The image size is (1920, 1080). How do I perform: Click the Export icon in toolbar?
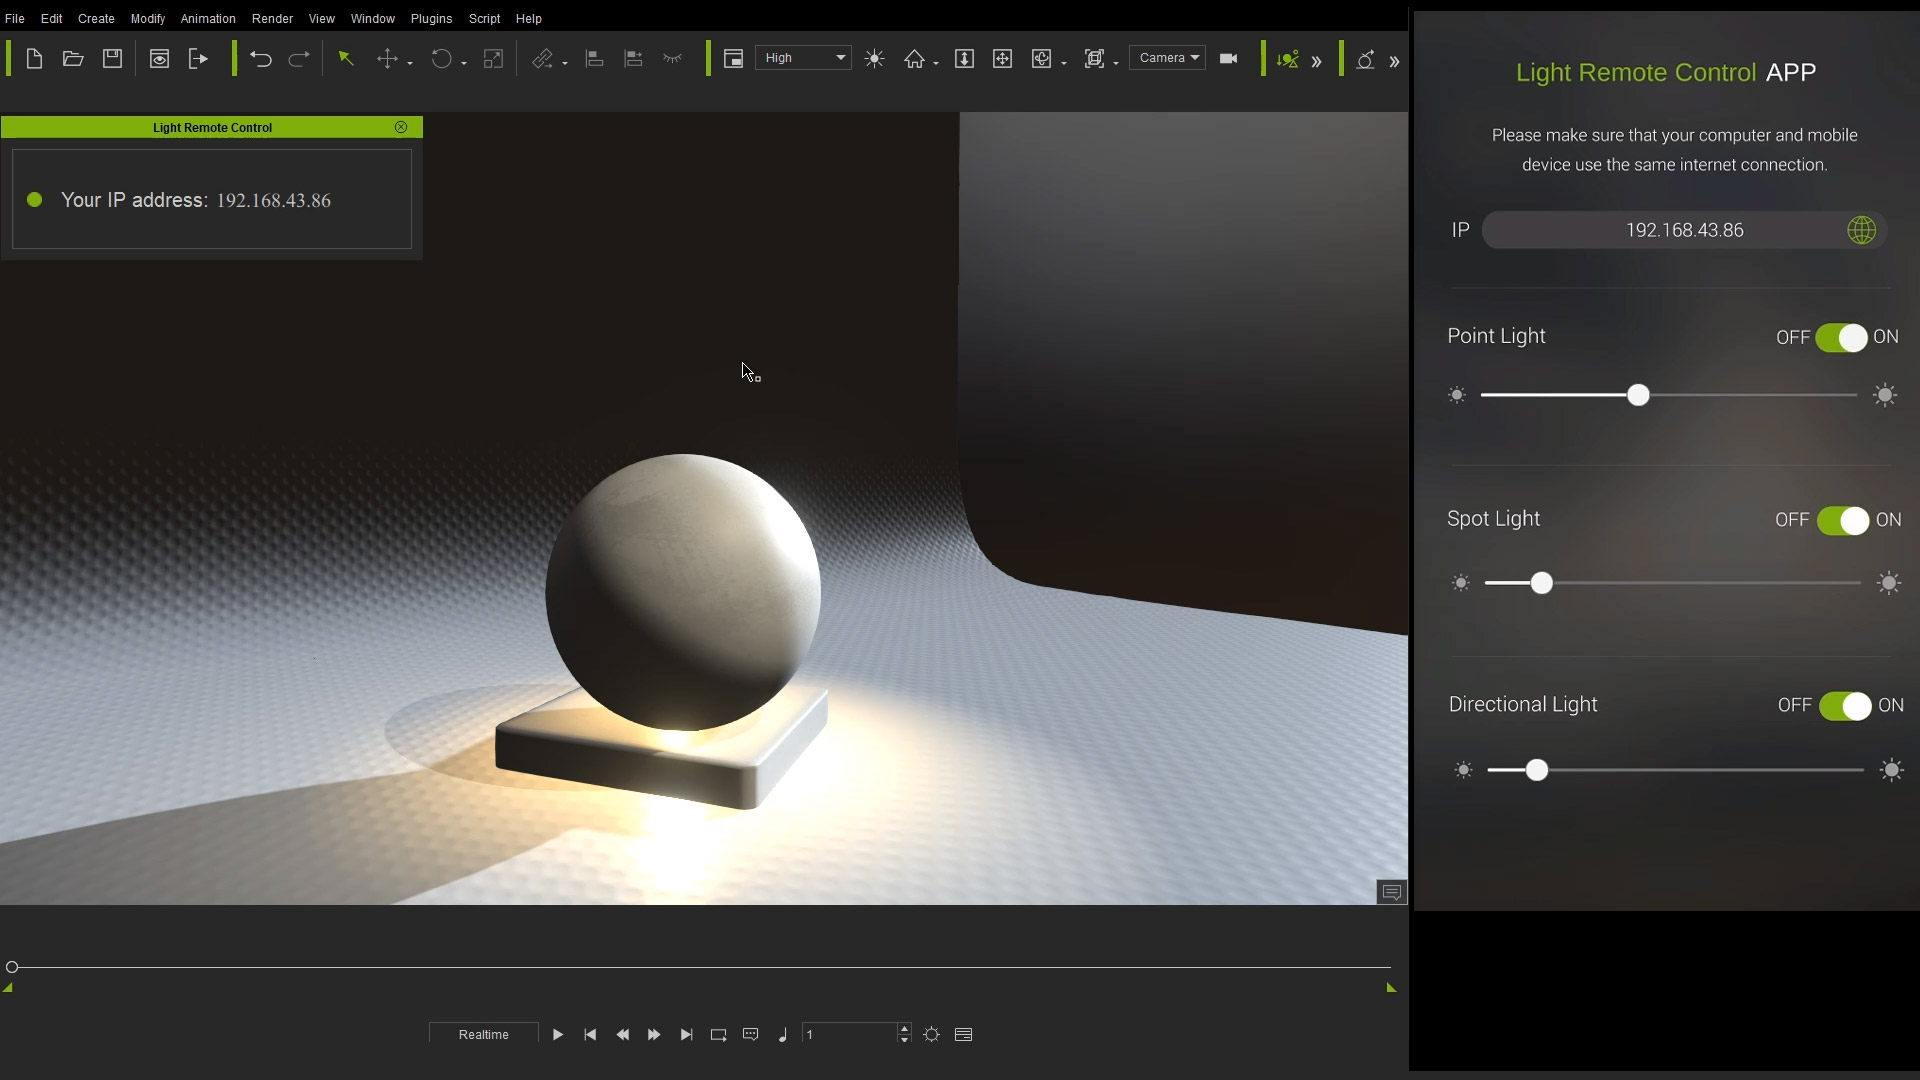point(198,59)
